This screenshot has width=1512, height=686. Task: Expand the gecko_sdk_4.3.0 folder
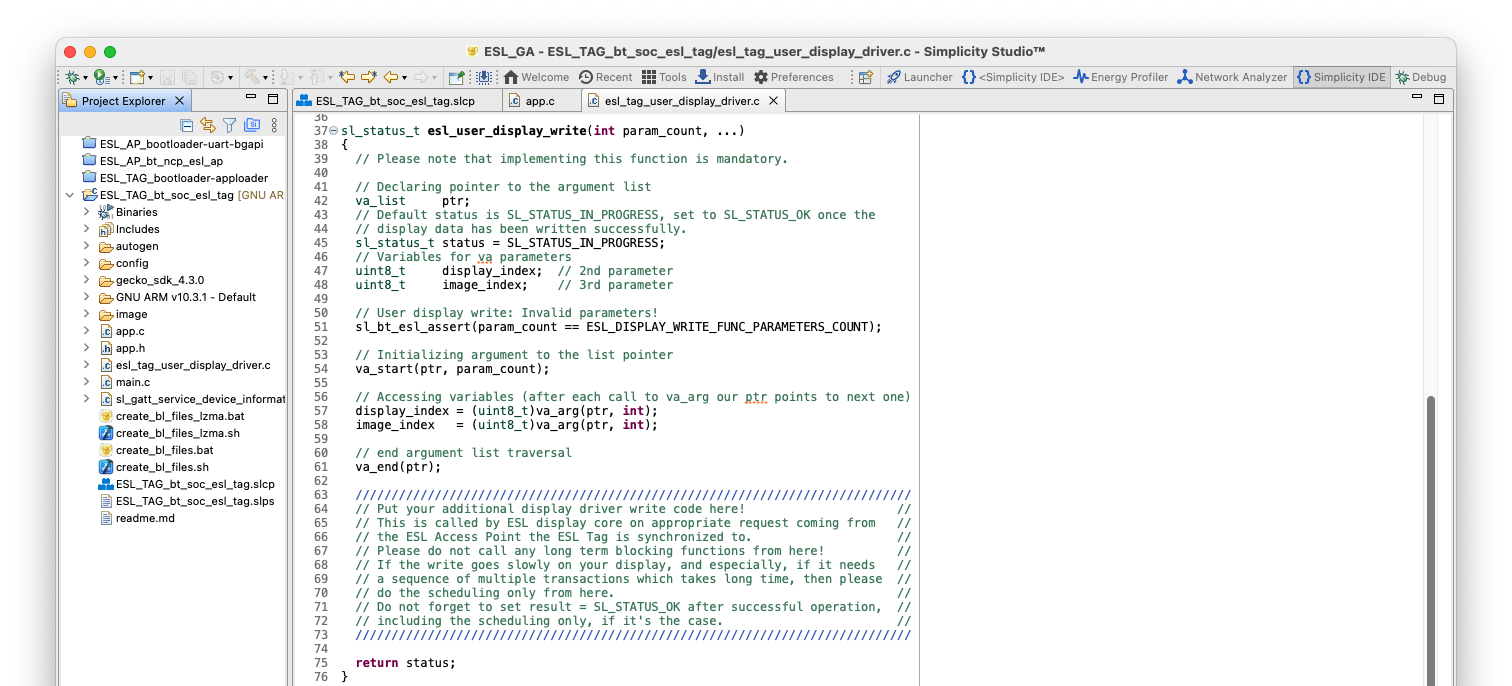tap(87, 280)
